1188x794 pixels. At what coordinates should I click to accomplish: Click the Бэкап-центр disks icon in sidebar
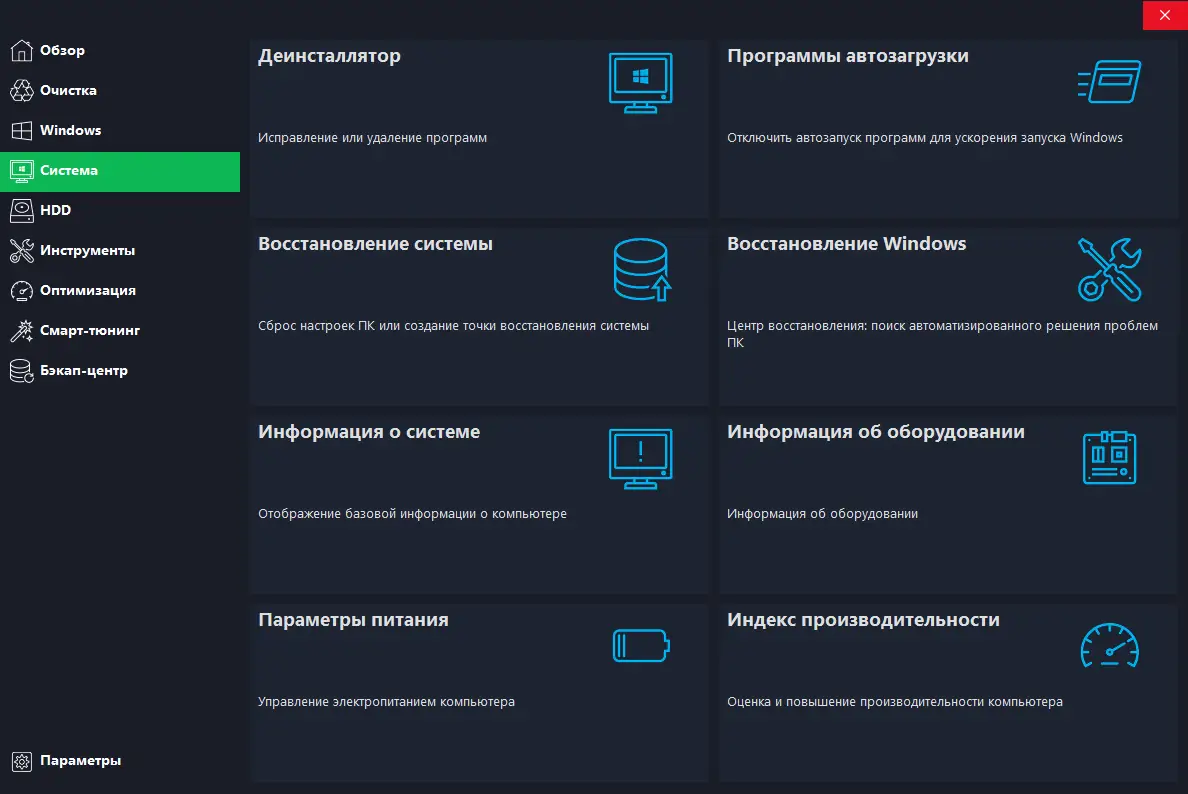click(21, 370)
